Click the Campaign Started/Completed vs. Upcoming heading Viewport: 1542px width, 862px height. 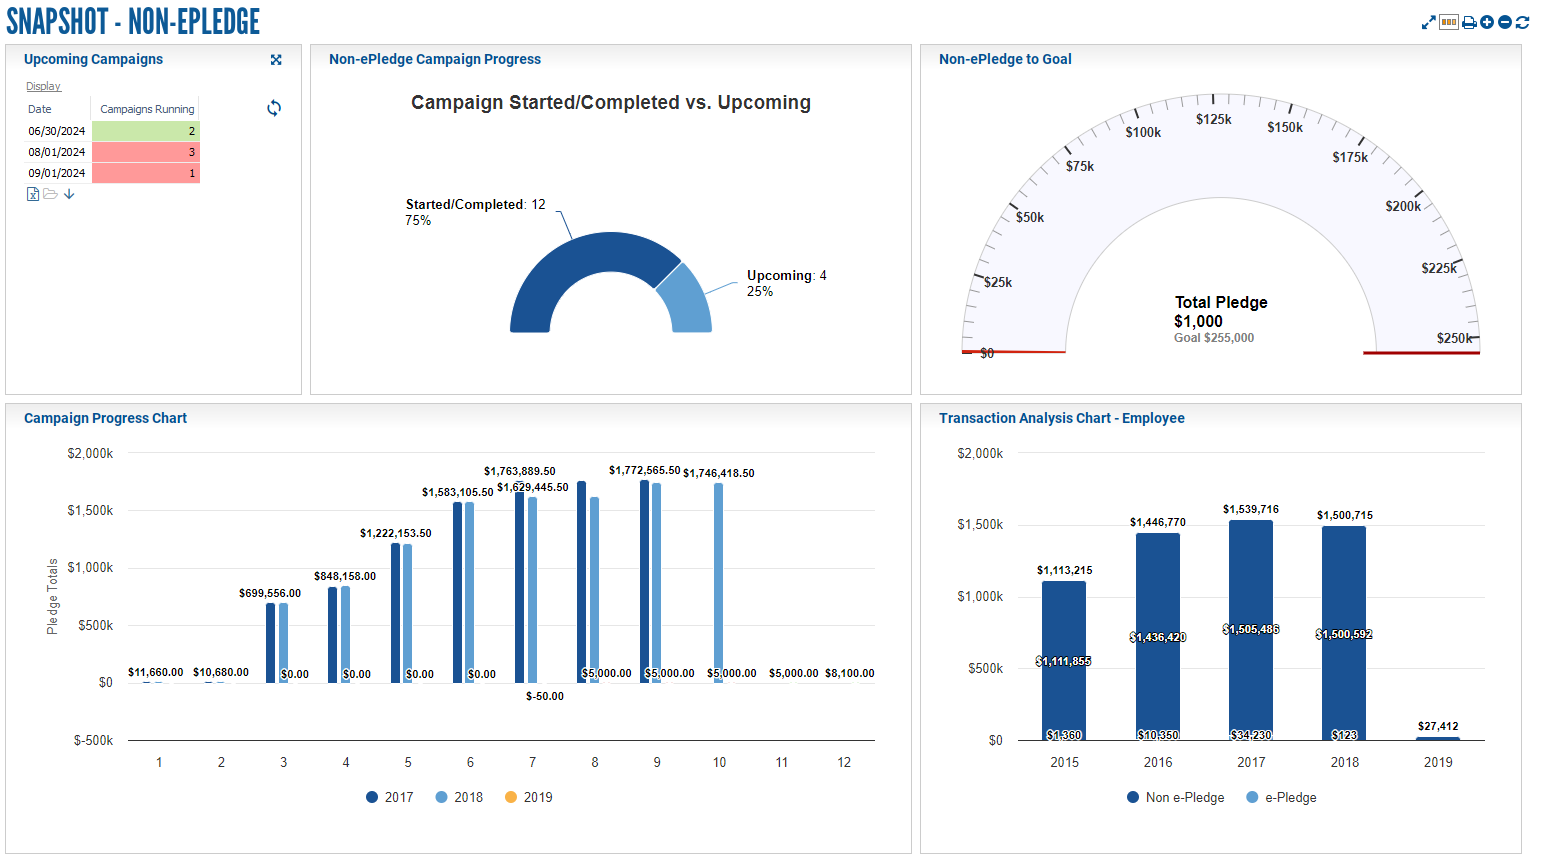tap(611, 102)
